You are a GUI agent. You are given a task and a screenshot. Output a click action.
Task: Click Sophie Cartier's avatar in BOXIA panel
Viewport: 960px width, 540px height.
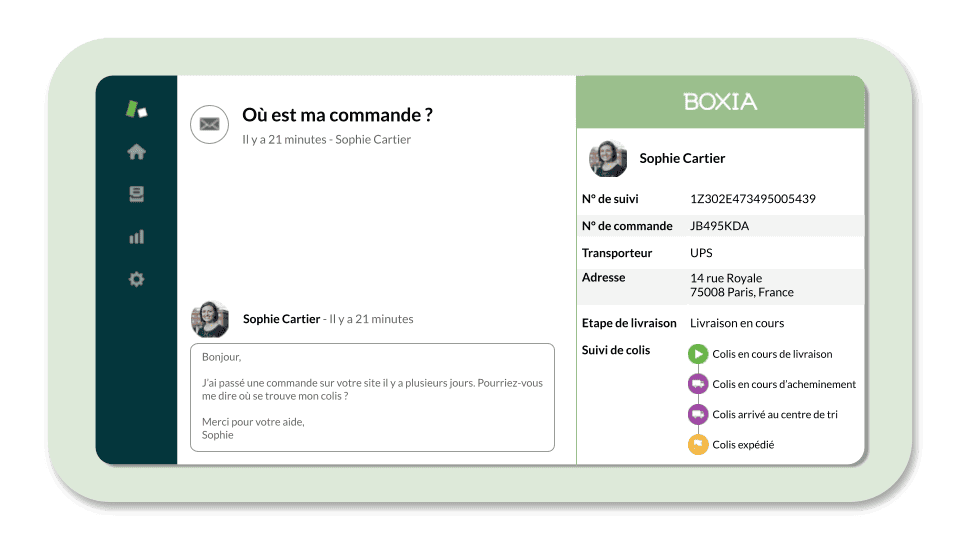608,159
